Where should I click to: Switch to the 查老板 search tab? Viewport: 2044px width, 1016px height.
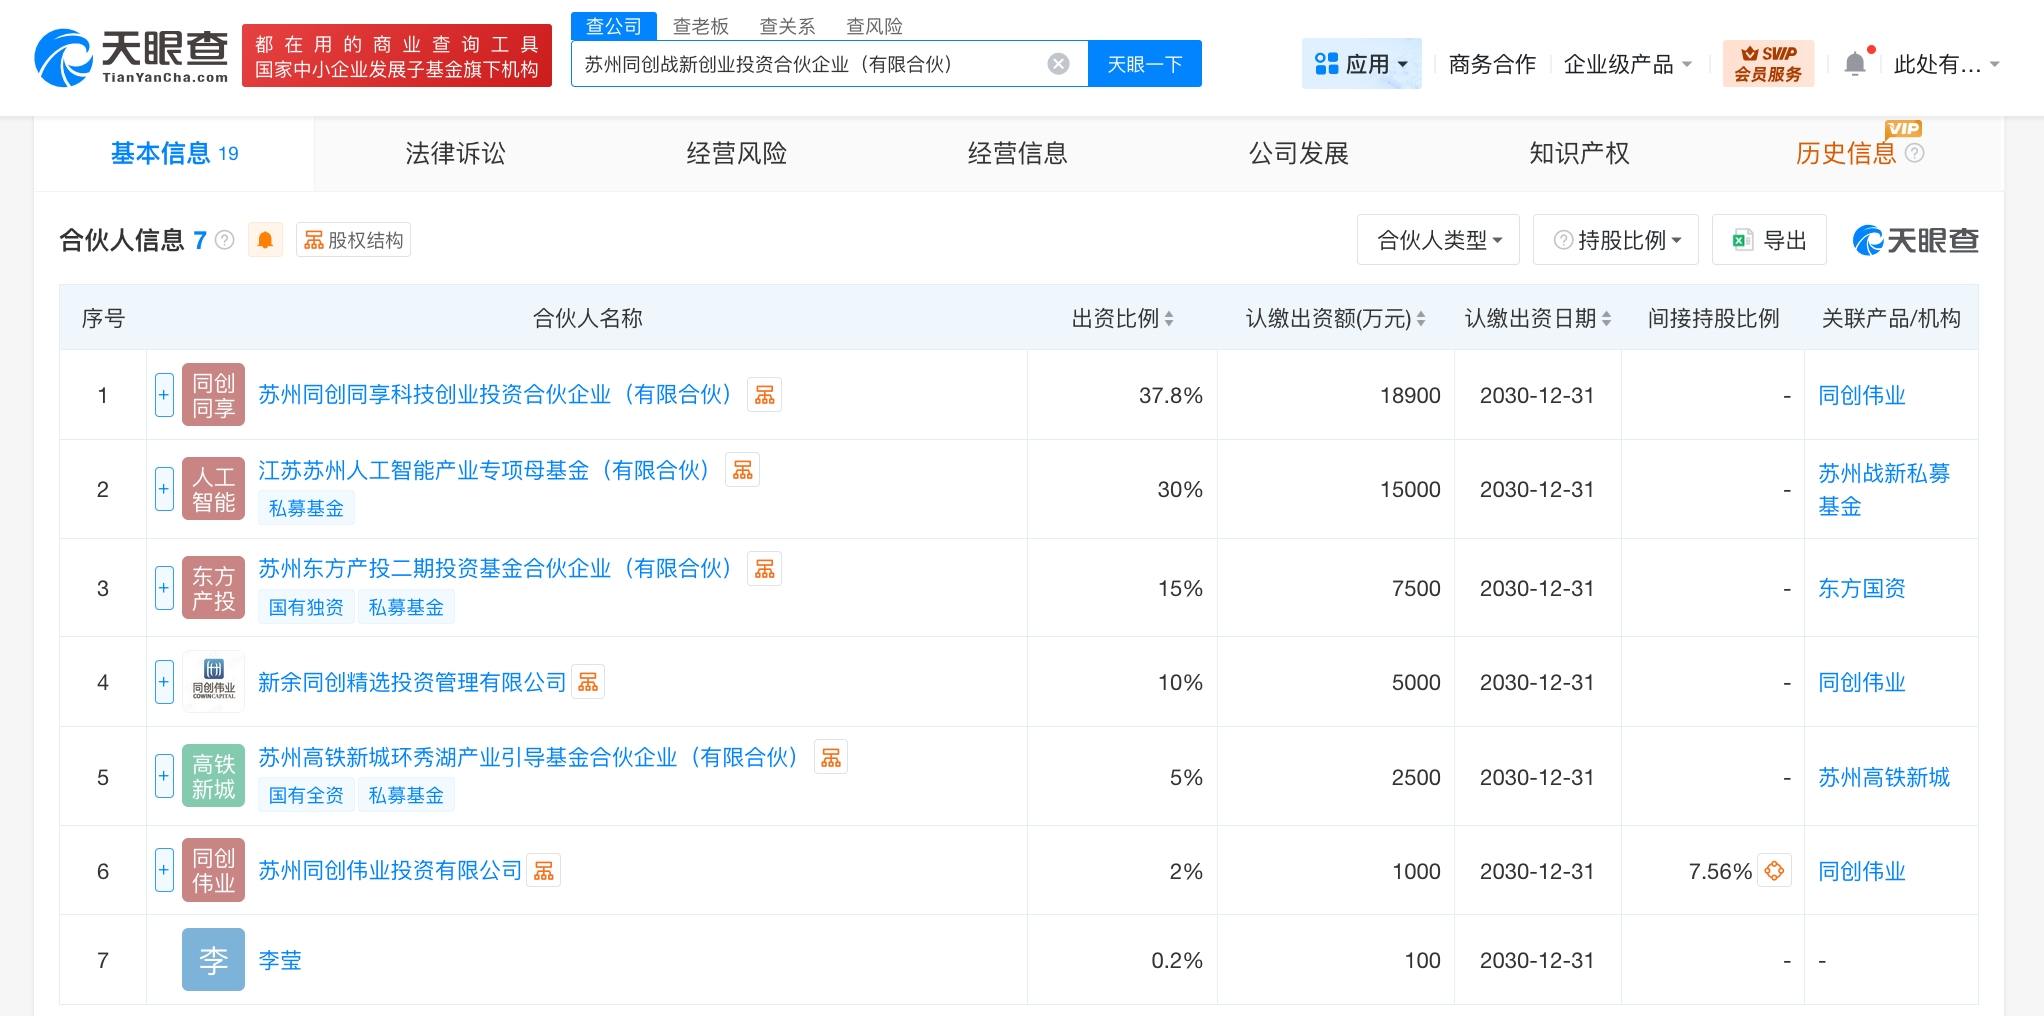(701, 26)
